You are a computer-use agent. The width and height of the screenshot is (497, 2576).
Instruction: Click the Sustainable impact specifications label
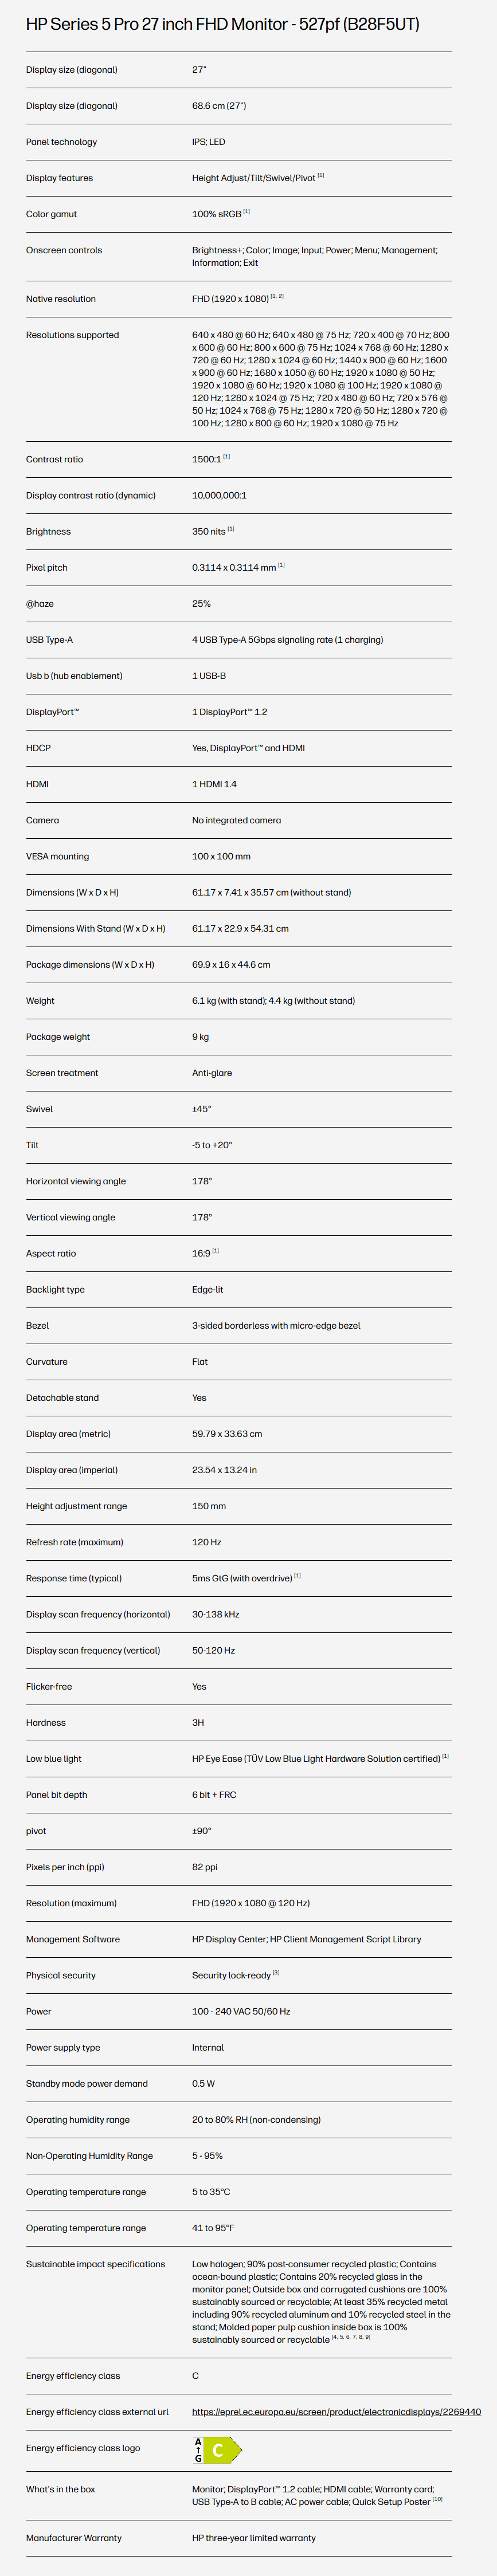coord(96,2264)
